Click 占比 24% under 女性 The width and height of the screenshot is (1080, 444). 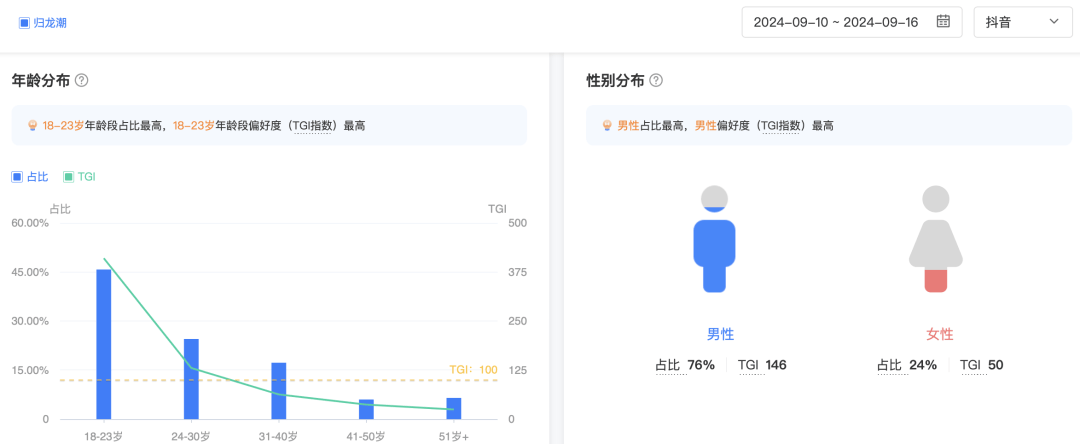(906, 365)
